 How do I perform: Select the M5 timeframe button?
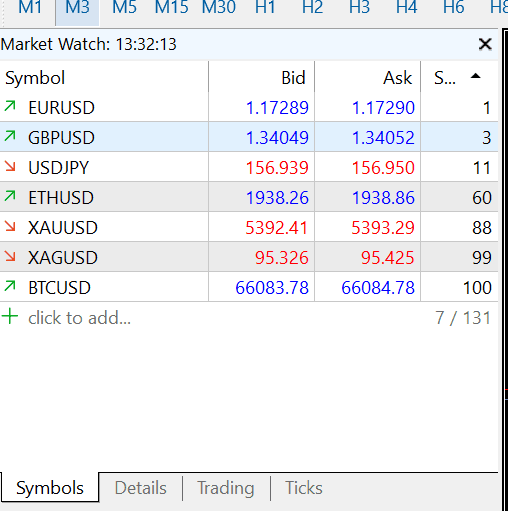124,7
